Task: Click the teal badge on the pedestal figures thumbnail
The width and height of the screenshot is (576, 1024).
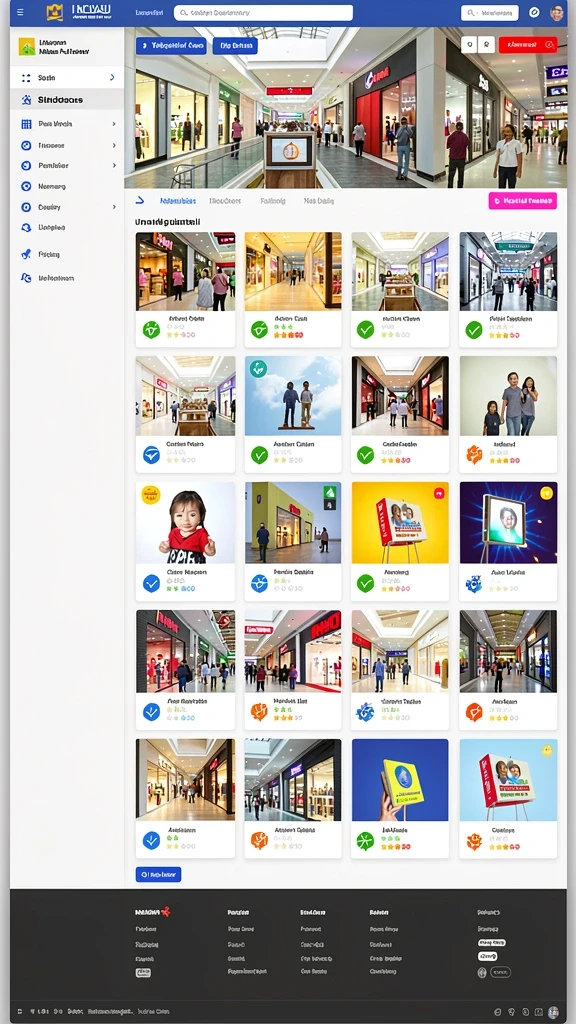Action: tap(258, 369)
